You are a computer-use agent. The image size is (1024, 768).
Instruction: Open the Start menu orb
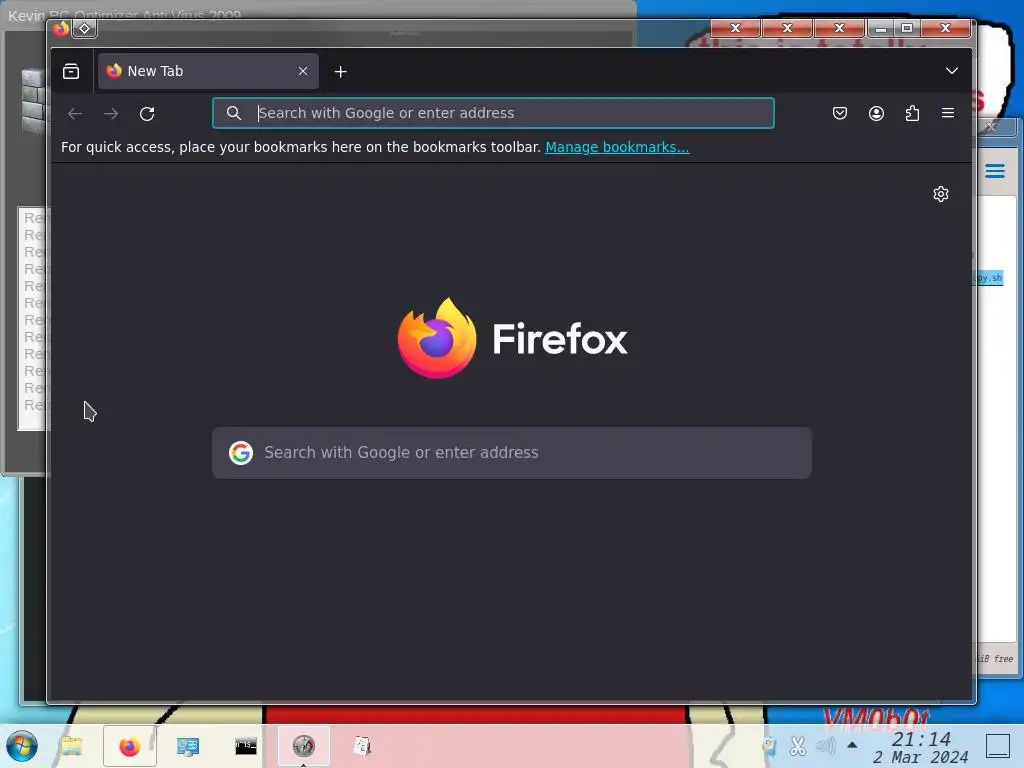point(22,746)
